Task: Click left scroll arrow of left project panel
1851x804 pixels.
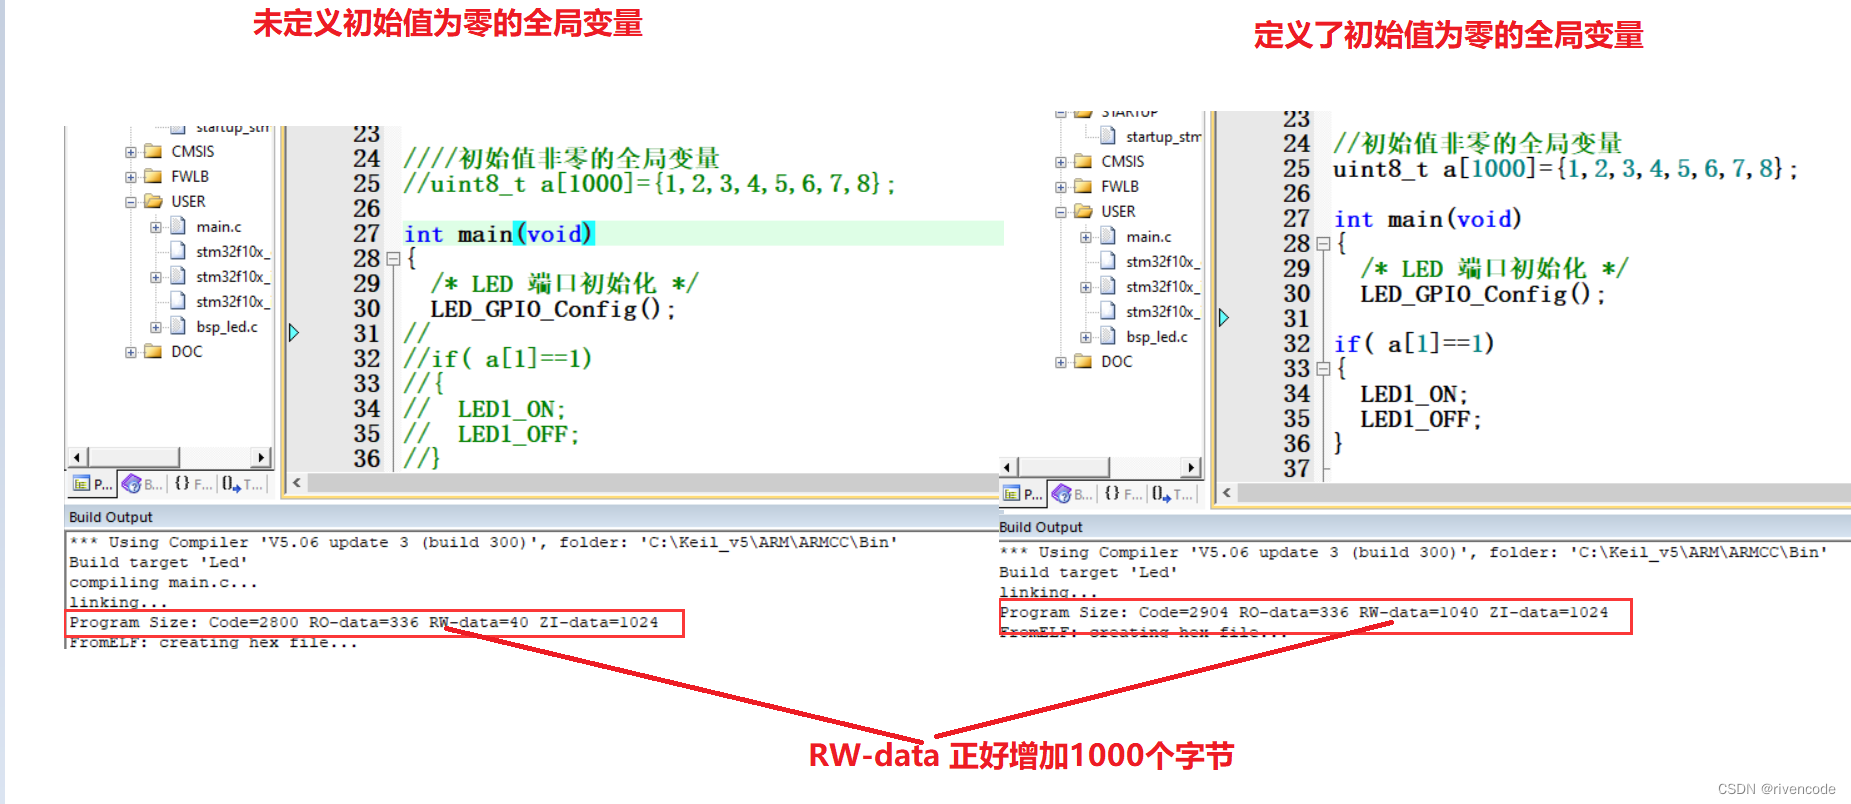Action: coord(78,457)
